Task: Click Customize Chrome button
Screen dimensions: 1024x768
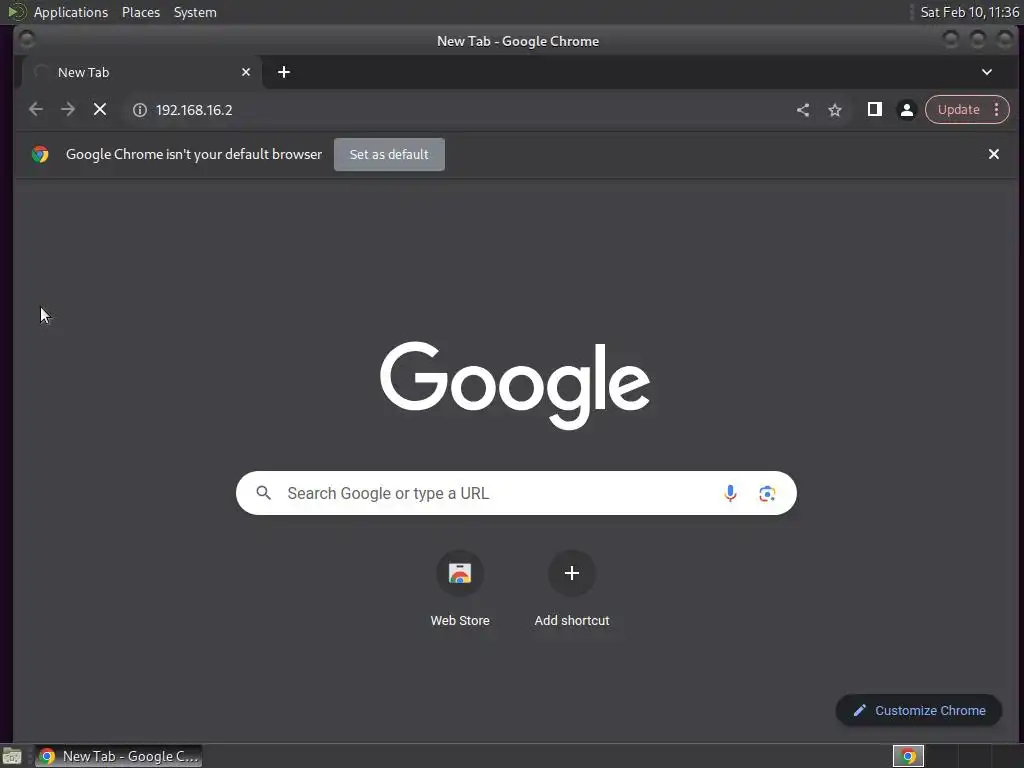Action: point(919,710)
